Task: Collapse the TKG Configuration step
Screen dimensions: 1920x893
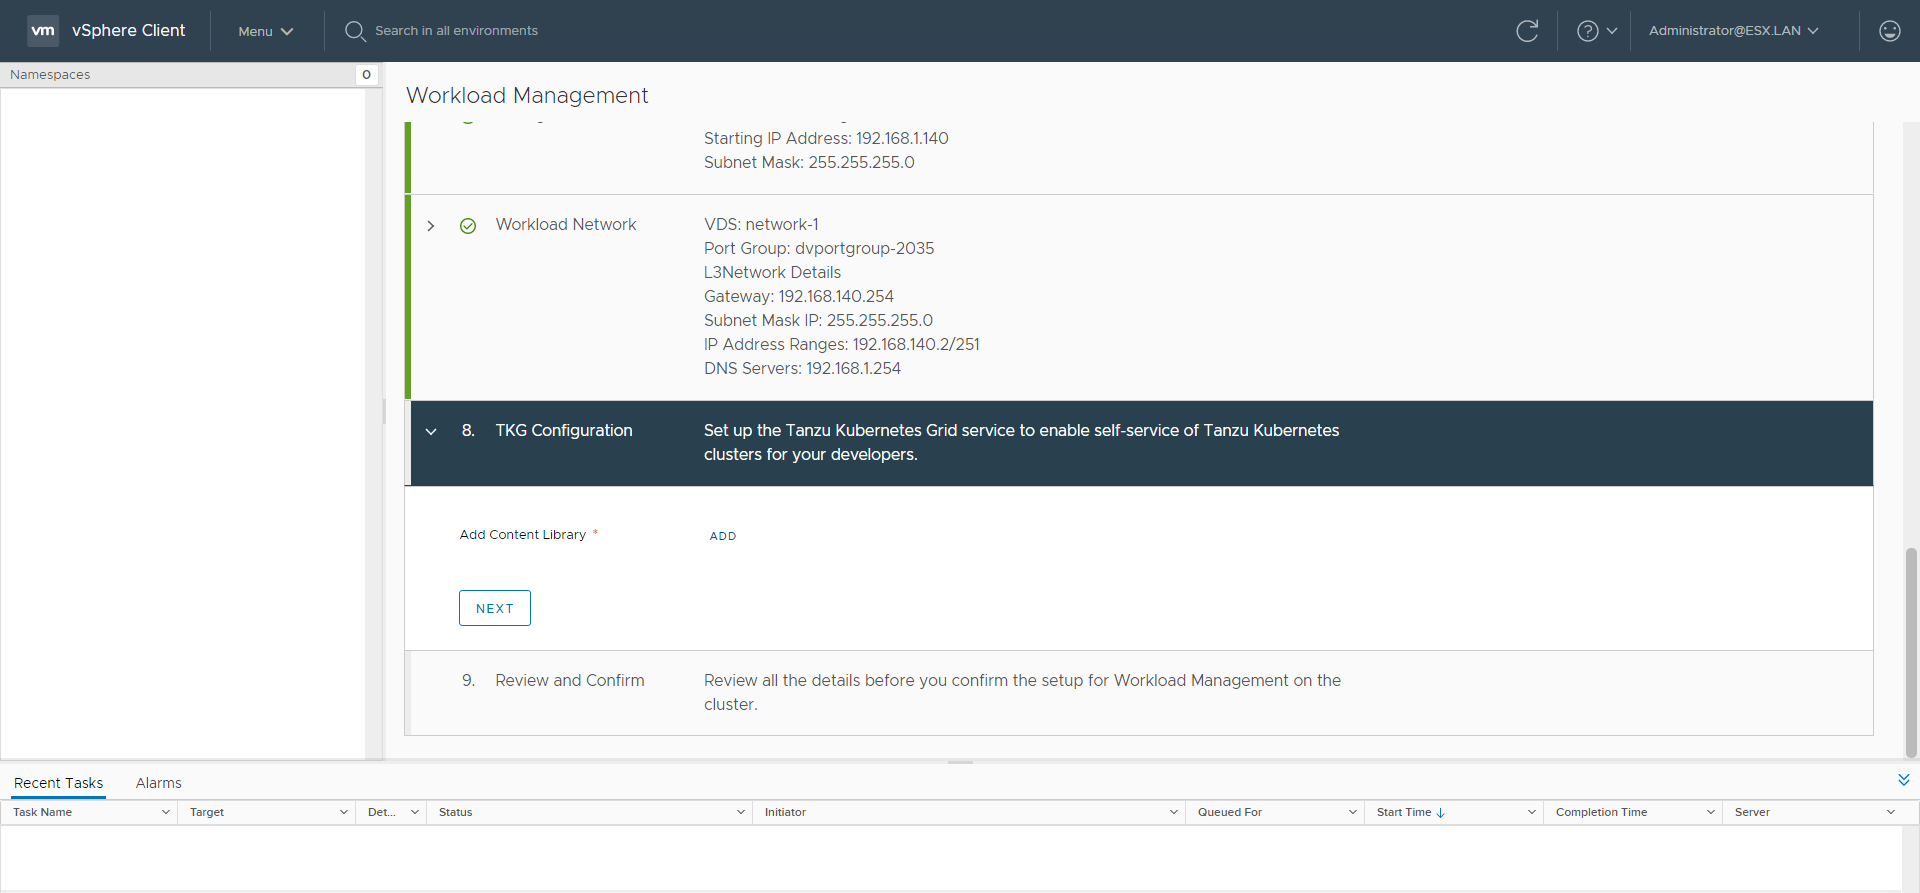Action: click(431, 432)
